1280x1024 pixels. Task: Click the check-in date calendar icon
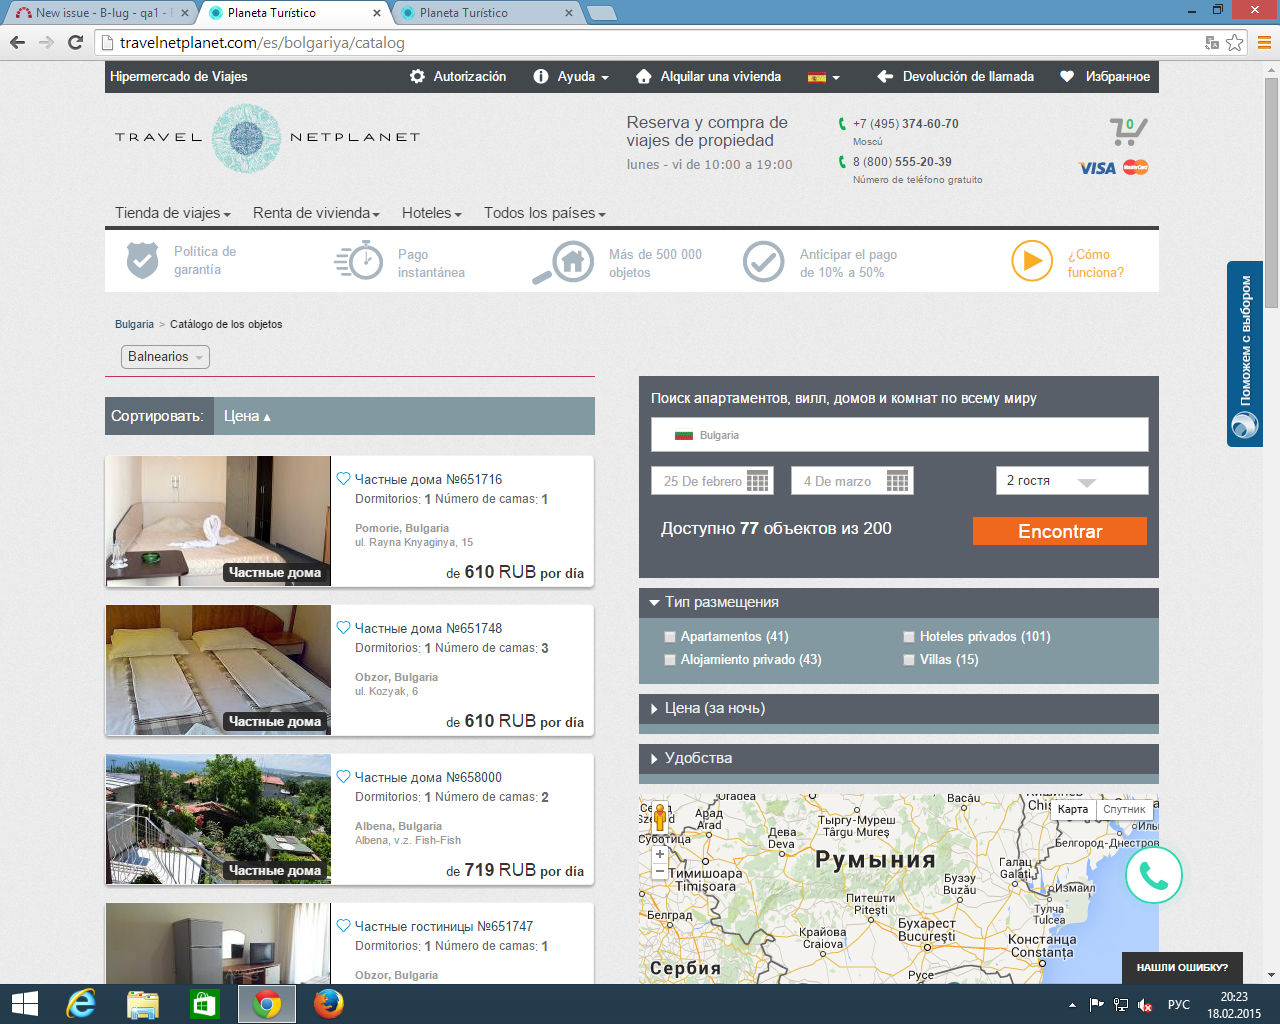pyautogui.click(x=758, y=481)
